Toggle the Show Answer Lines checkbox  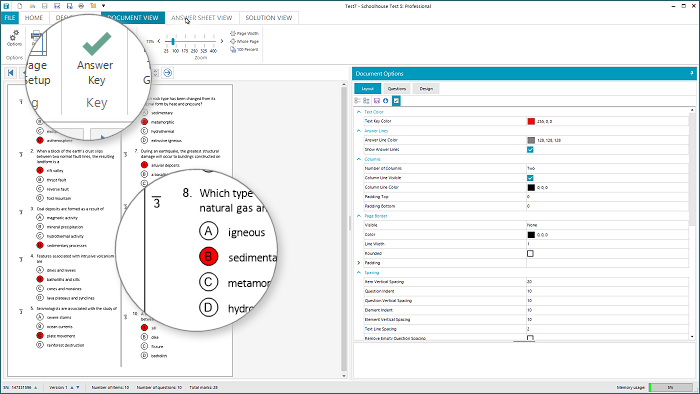530,149
